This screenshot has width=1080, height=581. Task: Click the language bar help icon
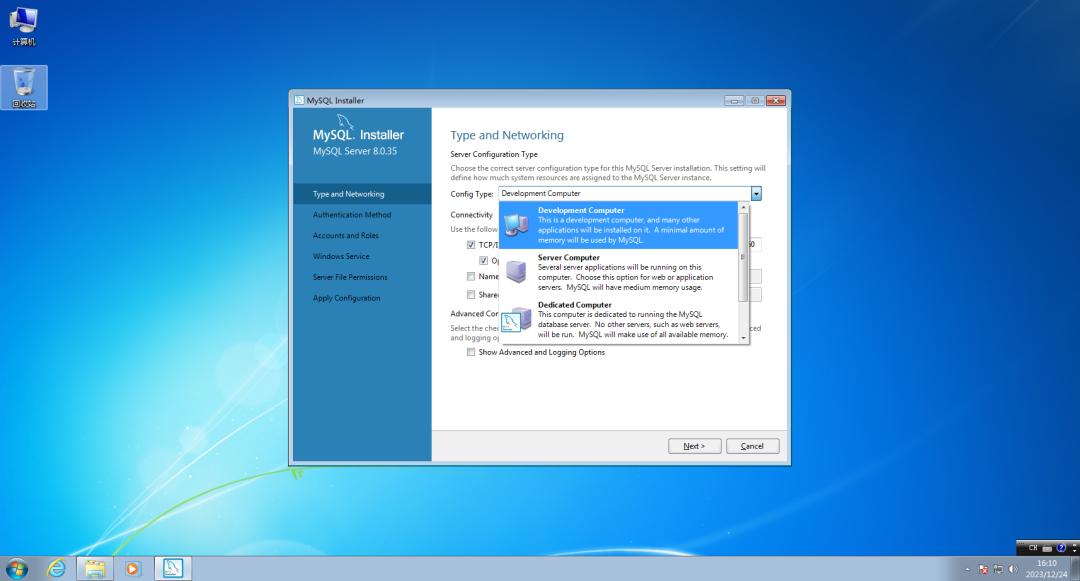pyautogui.click(x=1061, y=548)
